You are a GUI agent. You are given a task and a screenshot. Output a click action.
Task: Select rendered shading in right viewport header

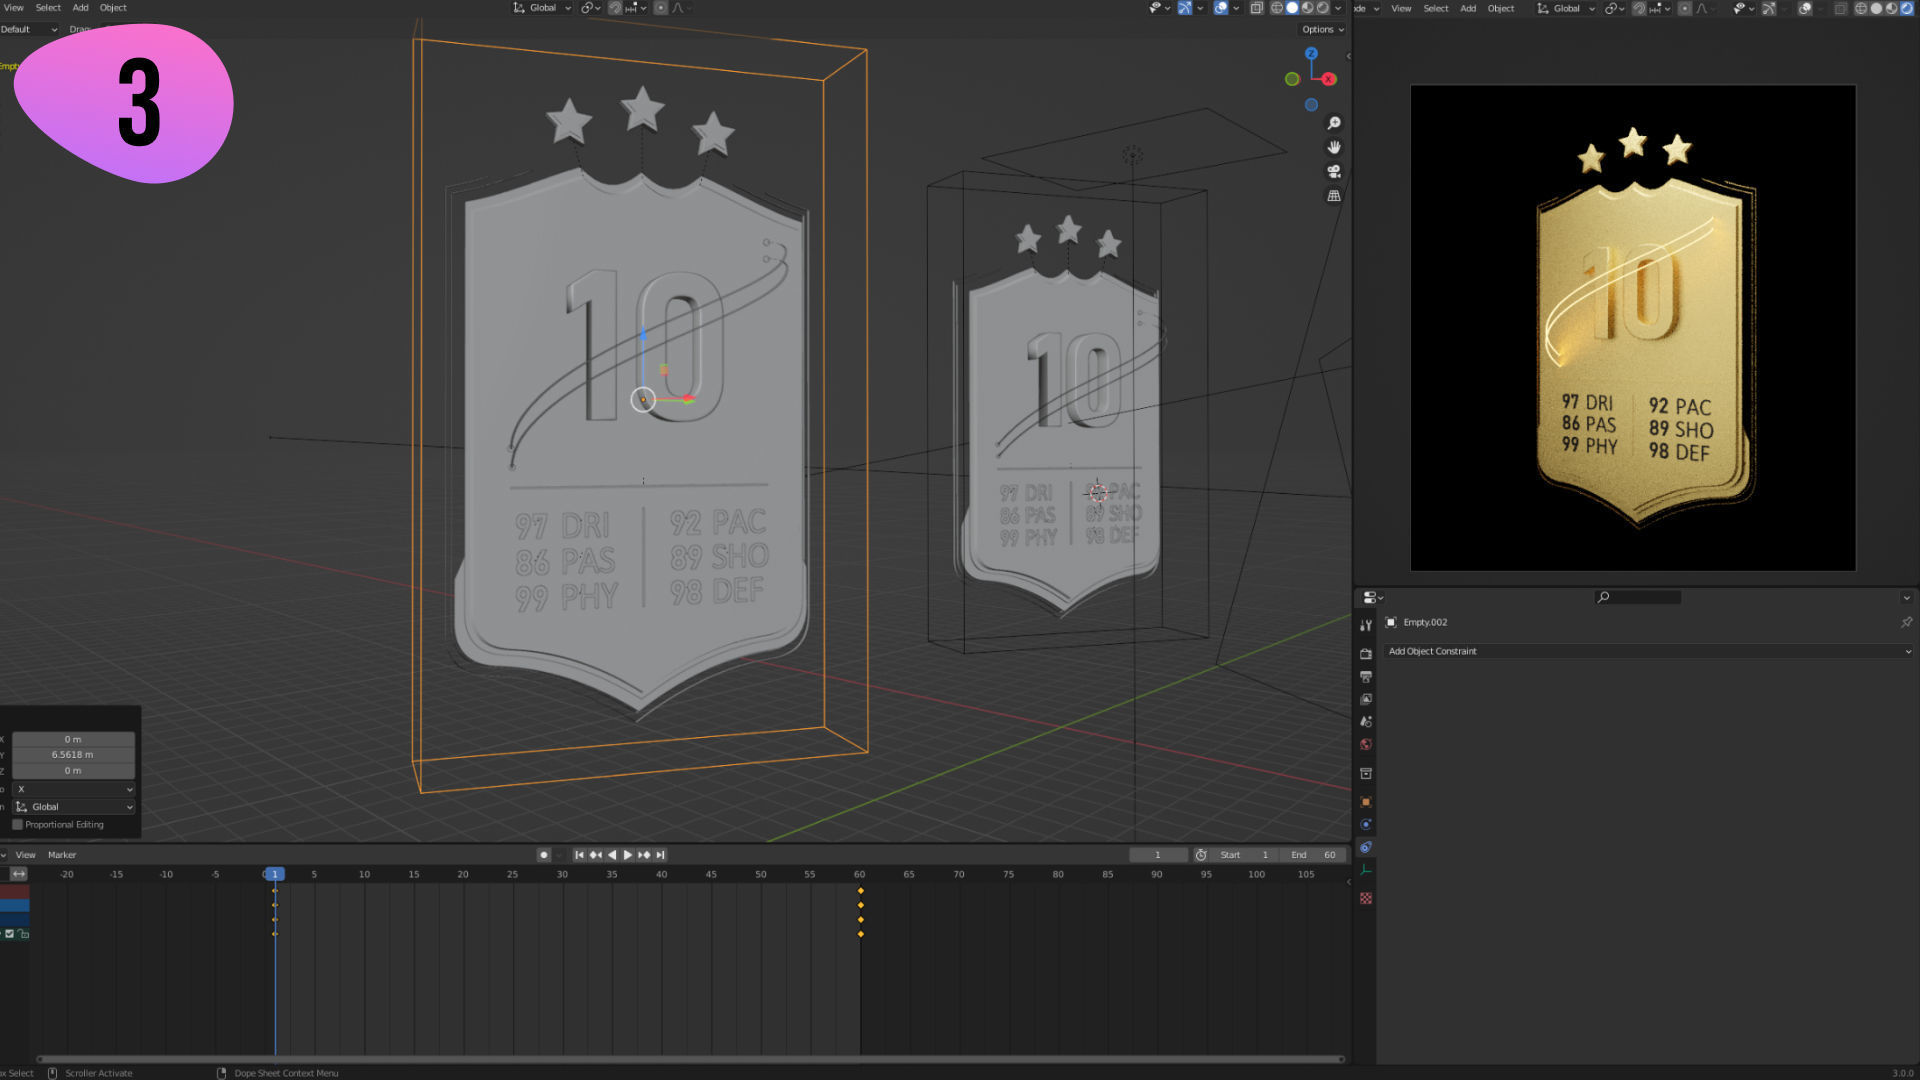pos(1907,8)
